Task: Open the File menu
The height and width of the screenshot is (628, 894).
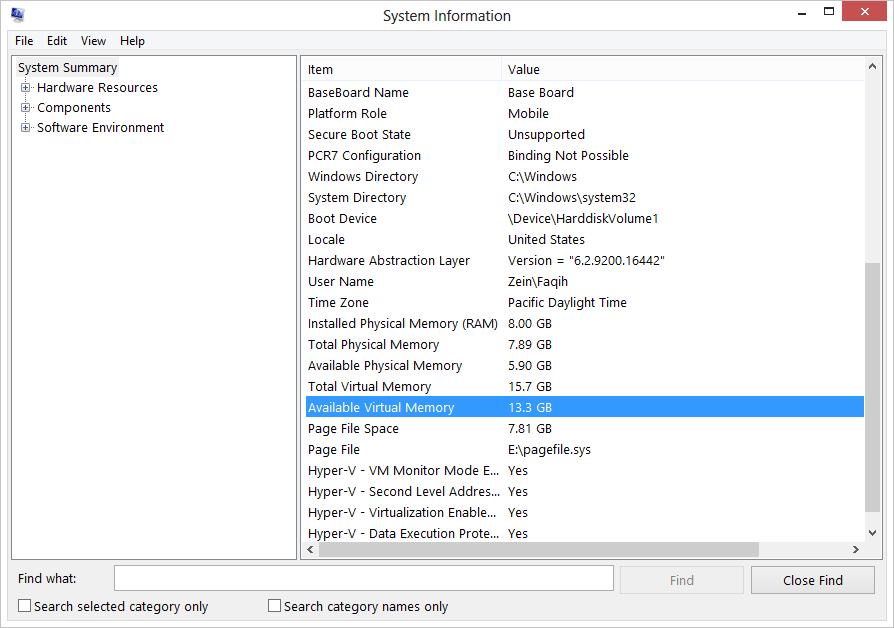Action: (23, 41)
